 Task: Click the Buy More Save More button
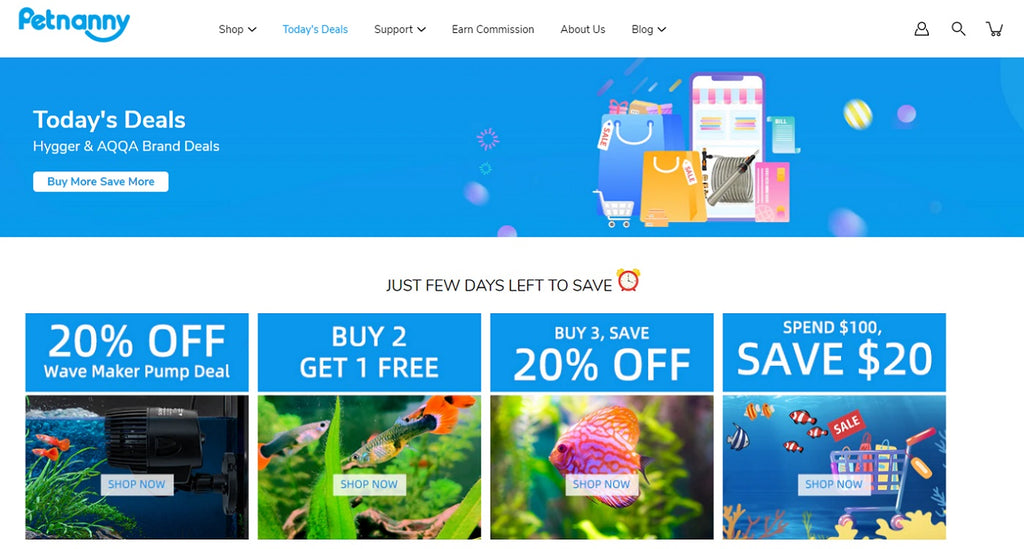click(101, 181)
